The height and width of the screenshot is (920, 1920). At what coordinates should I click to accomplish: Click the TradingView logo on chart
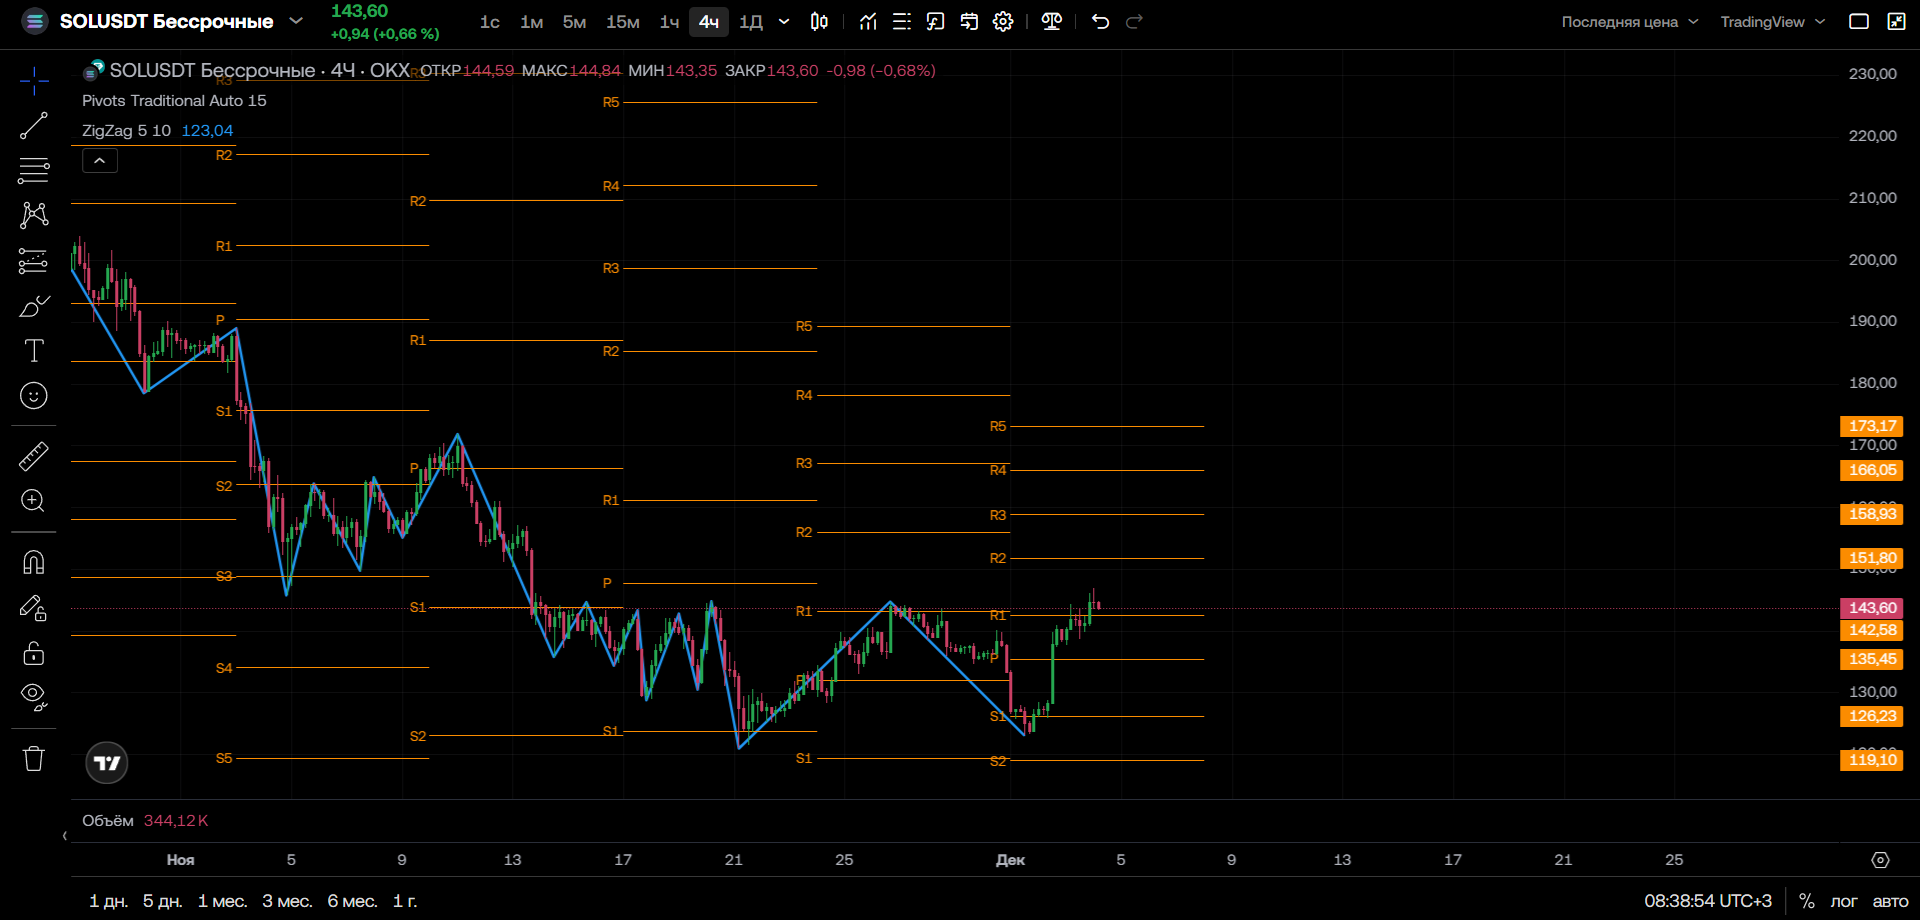click(107, 763)
